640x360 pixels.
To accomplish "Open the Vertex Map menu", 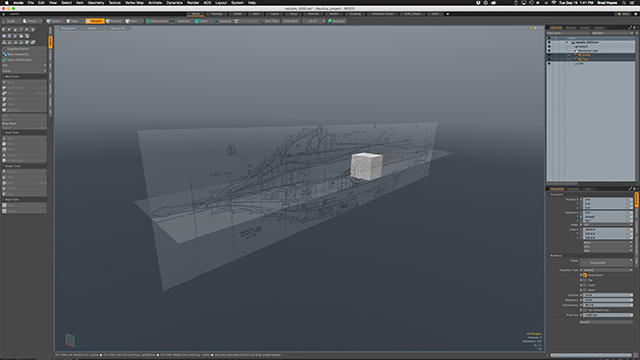I will coord(134,2).
